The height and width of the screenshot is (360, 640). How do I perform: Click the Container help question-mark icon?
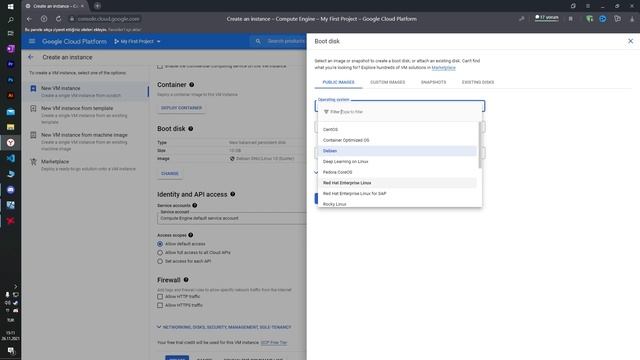pos(191,84)
